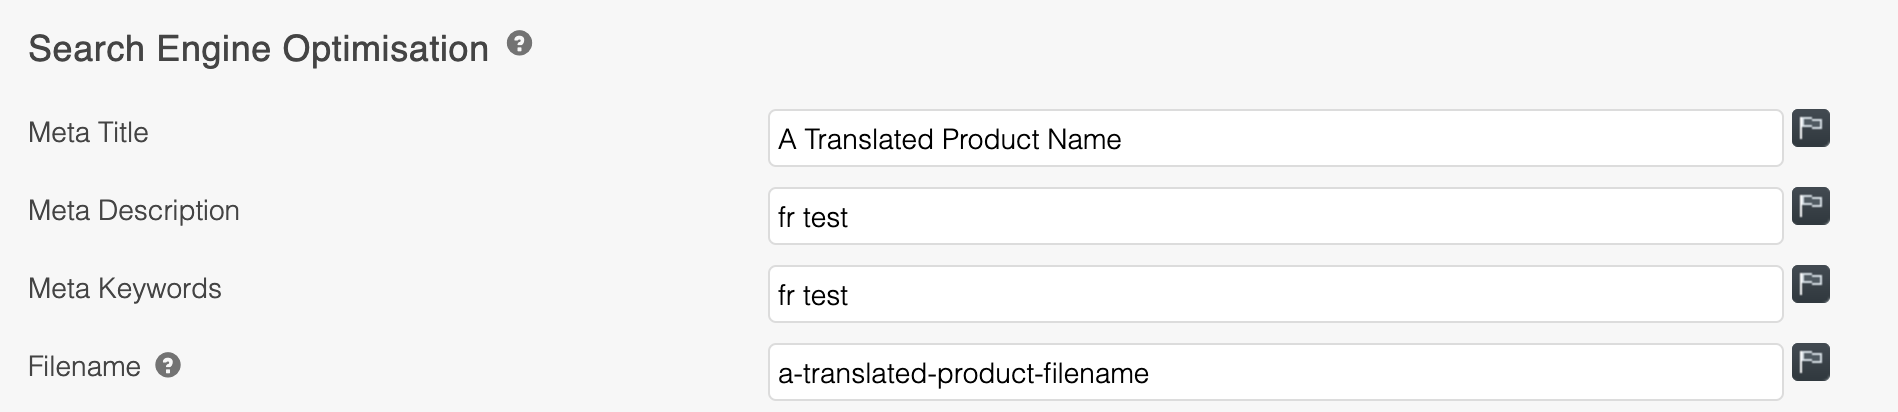Click the language flag icon for Meta Keywords
The image size is (1898, 412).
[1810, 284]
